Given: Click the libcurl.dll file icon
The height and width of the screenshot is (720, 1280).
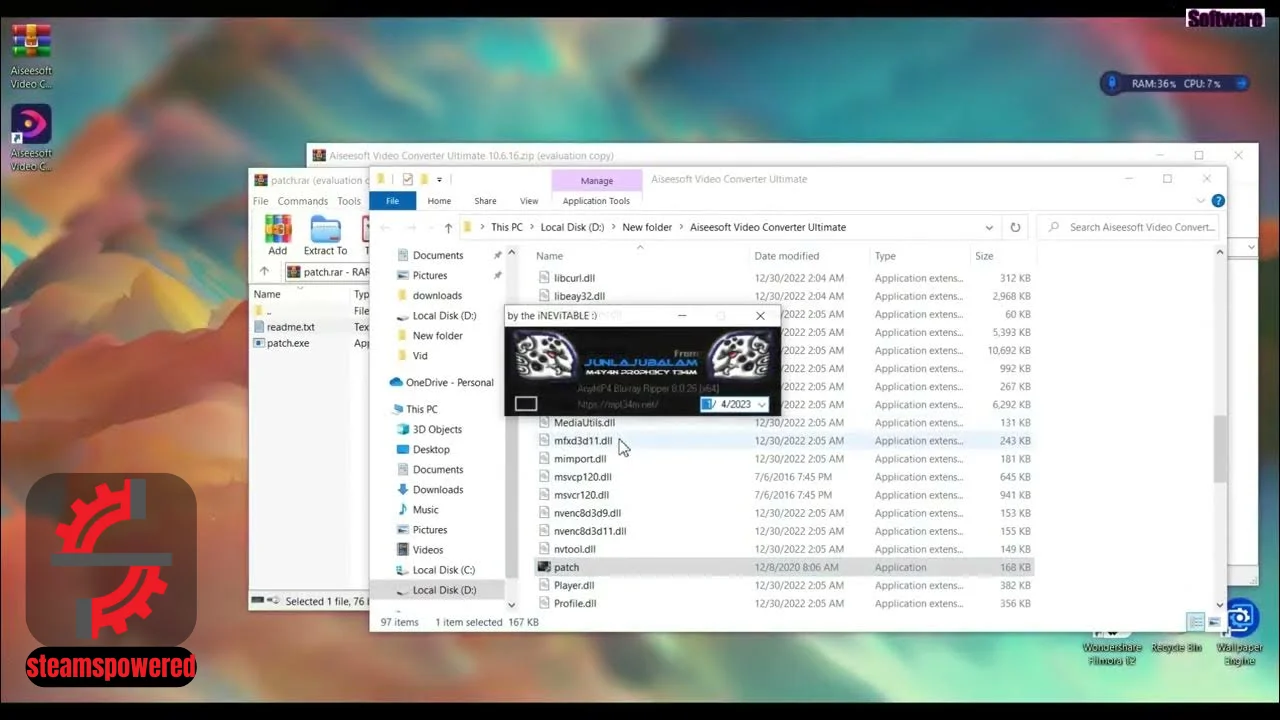Looking at the screenshot, I should click(544, 278).
